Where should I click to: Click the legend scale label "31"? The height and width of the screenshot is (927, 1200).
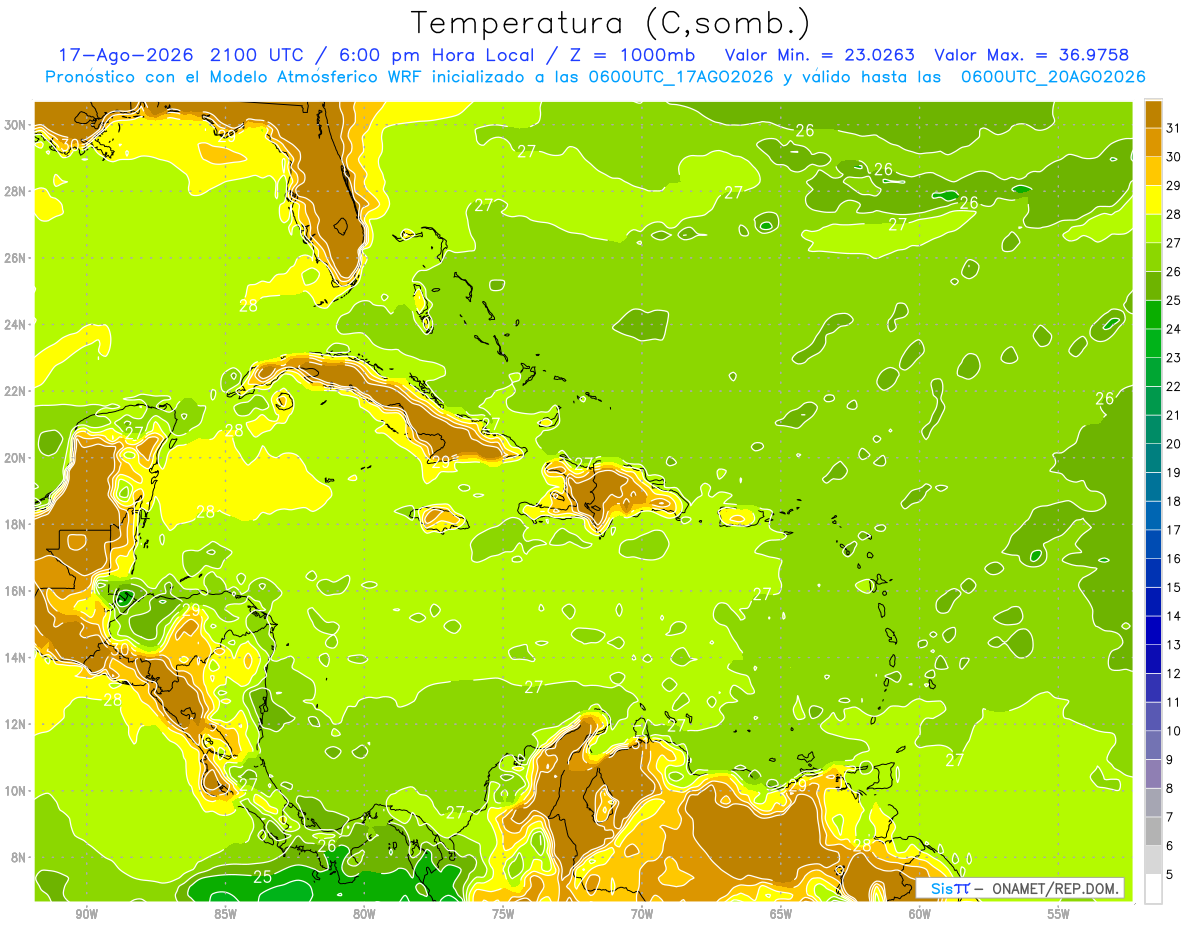click(x=1174, y=127)
